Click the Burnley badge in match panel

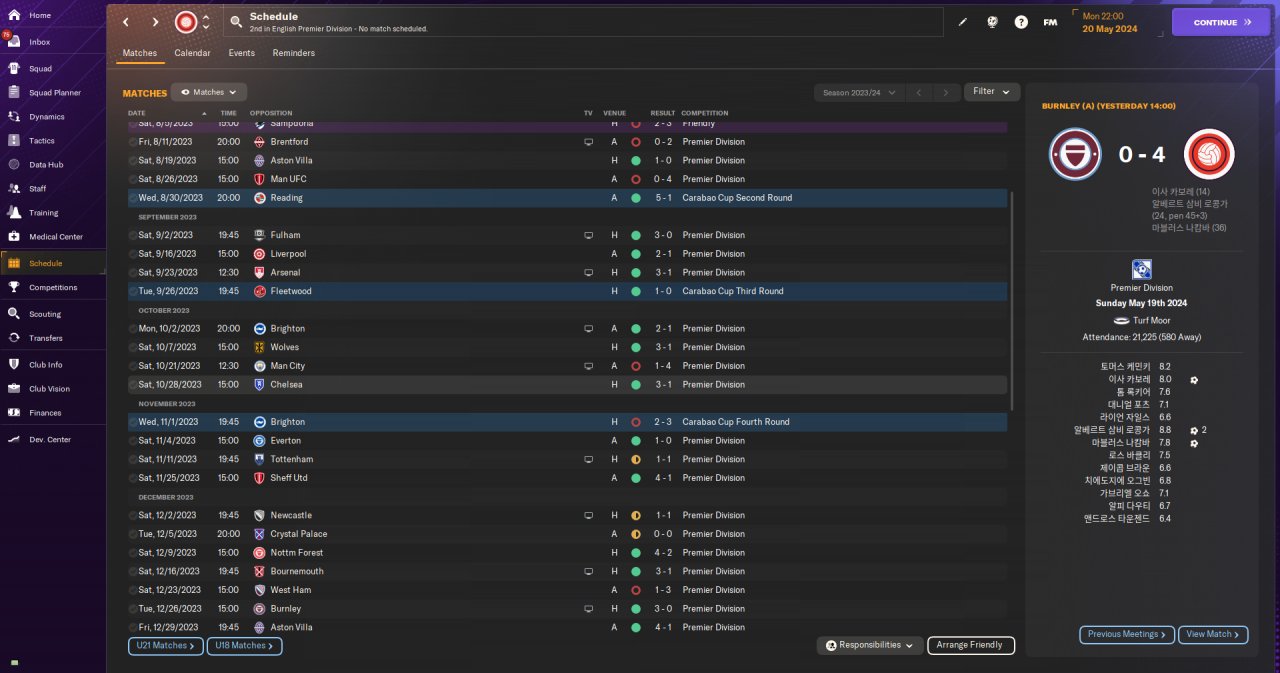(1075, 154)
